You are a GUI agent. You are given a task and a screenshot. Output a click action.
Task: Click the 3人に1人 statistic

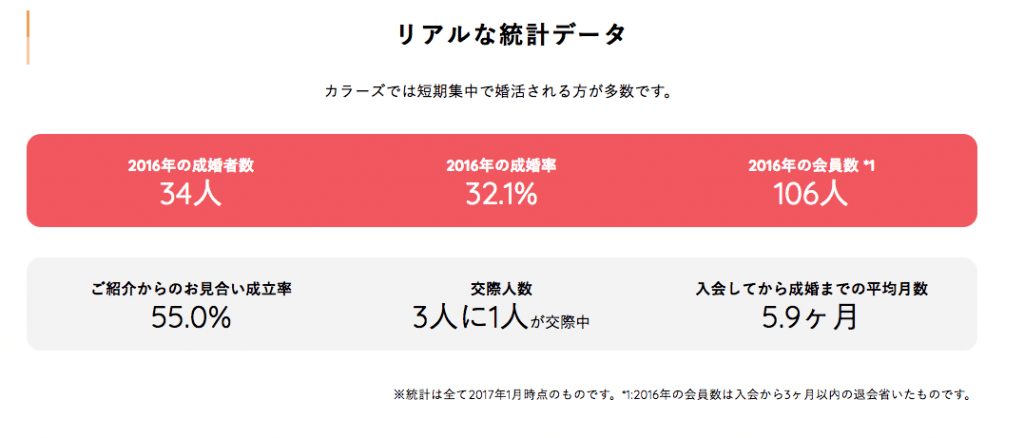click(x=470, y=317)
